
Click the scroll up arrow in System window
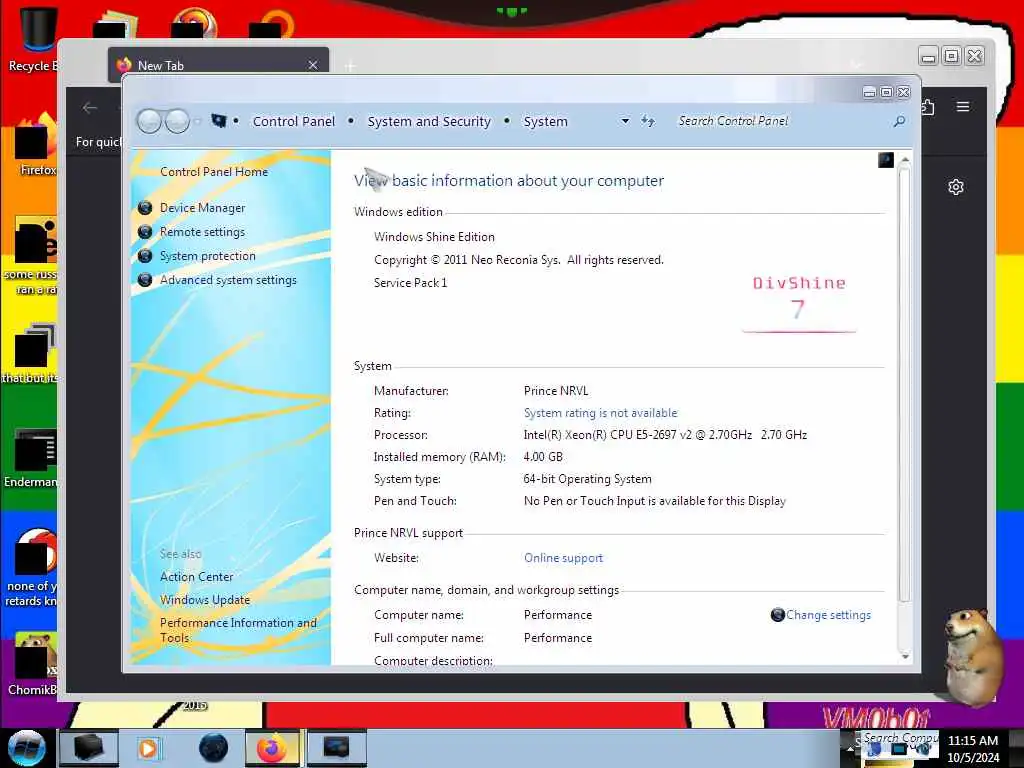pos(904,160)
